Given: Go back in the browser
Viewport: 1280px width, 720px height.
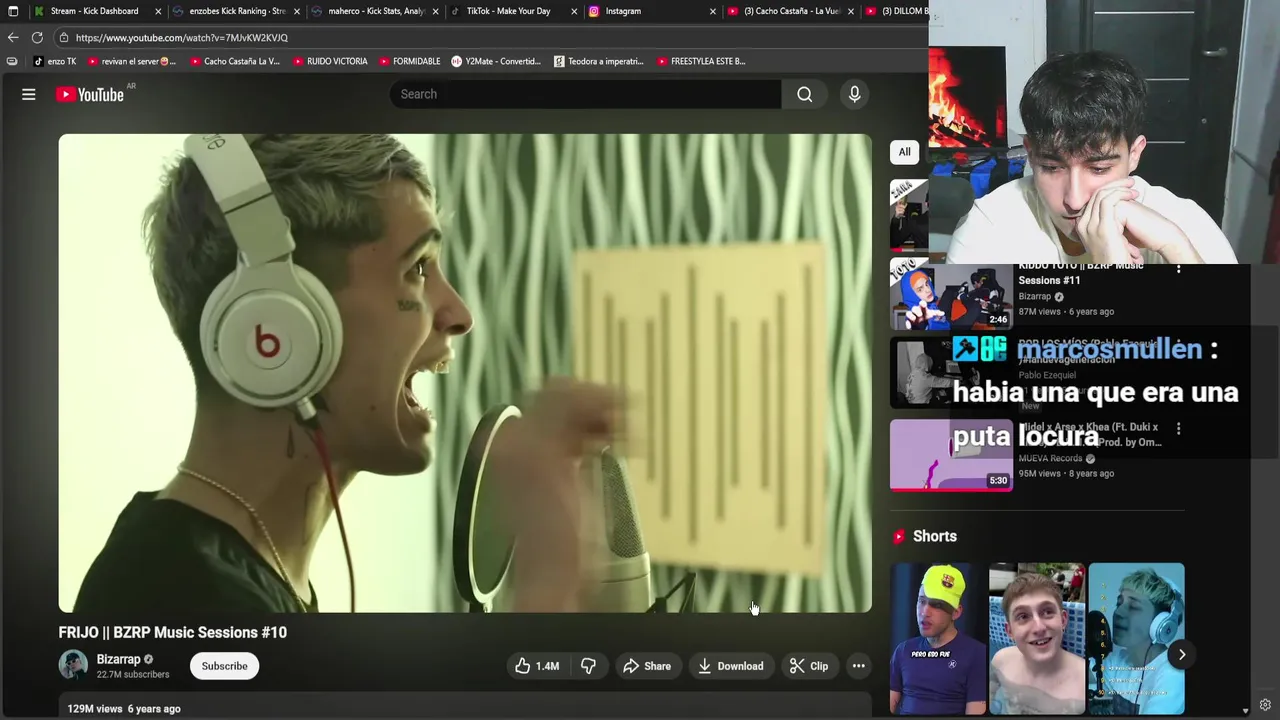Looking at the screenshot, I should pos(13,37).
